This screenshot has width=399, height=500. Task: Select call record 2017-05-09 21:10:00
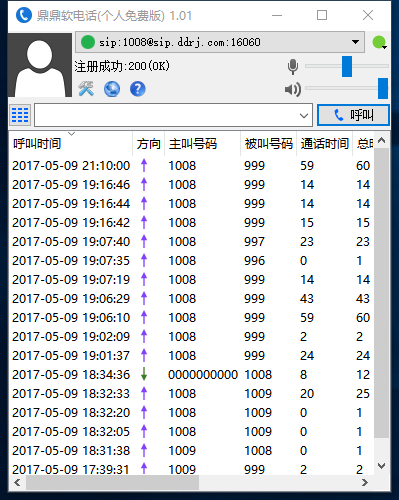coord(191,166)
